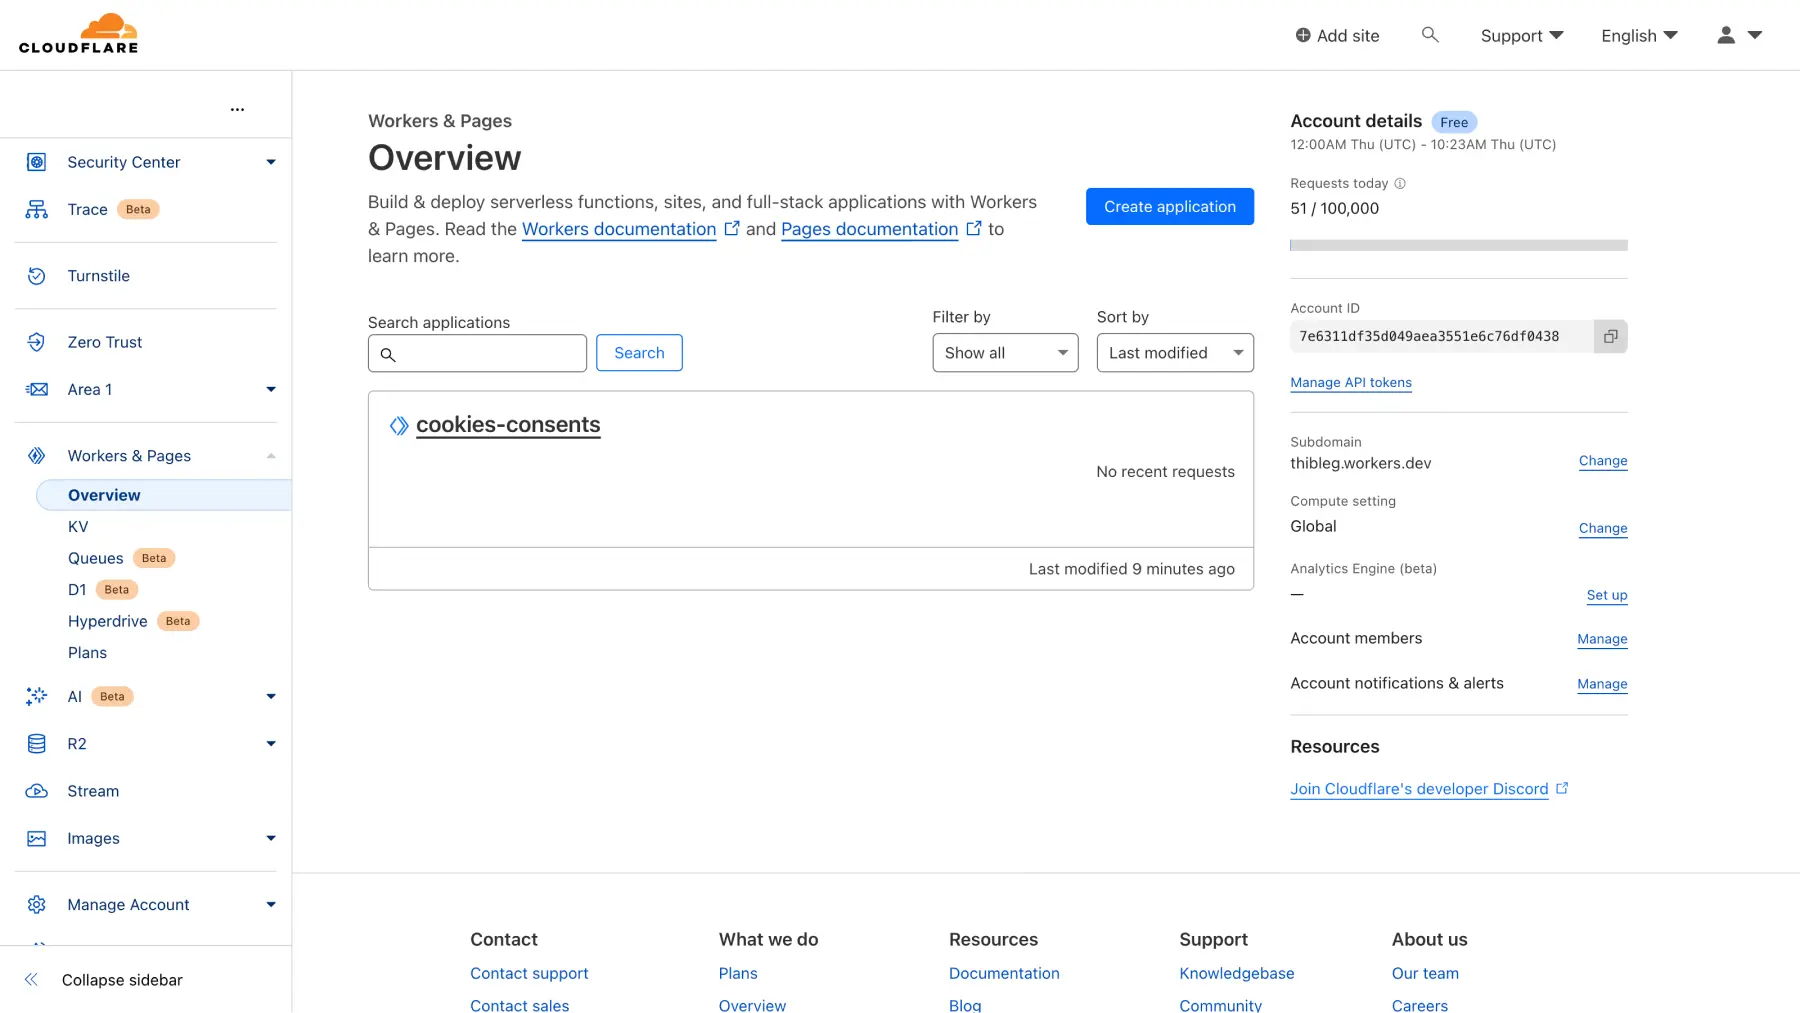Click the Account ID value field
This screenshot has width=1800, height=1013.
click(1442, 336)
